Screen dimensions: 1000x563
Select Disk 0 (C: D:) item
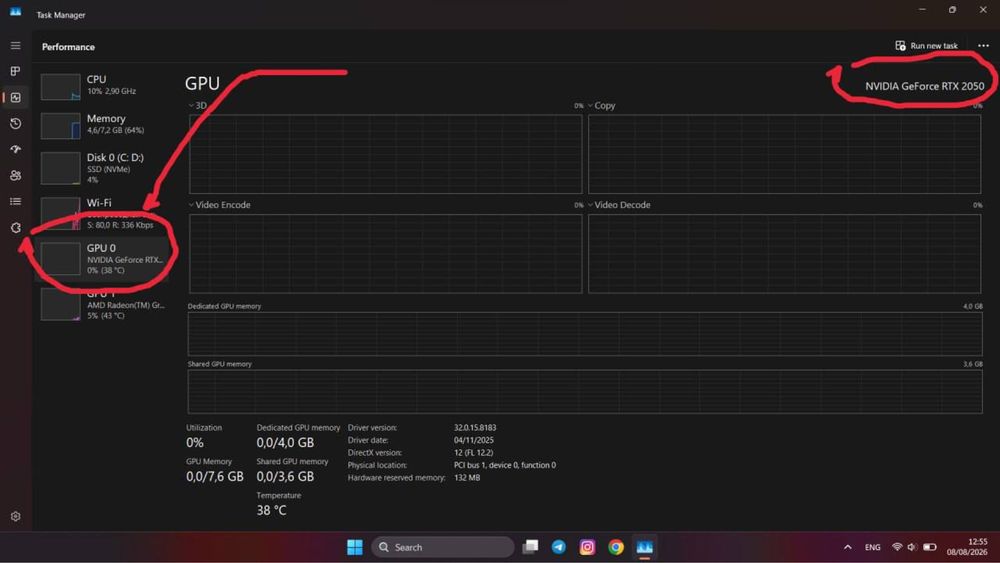pos(103,168)
